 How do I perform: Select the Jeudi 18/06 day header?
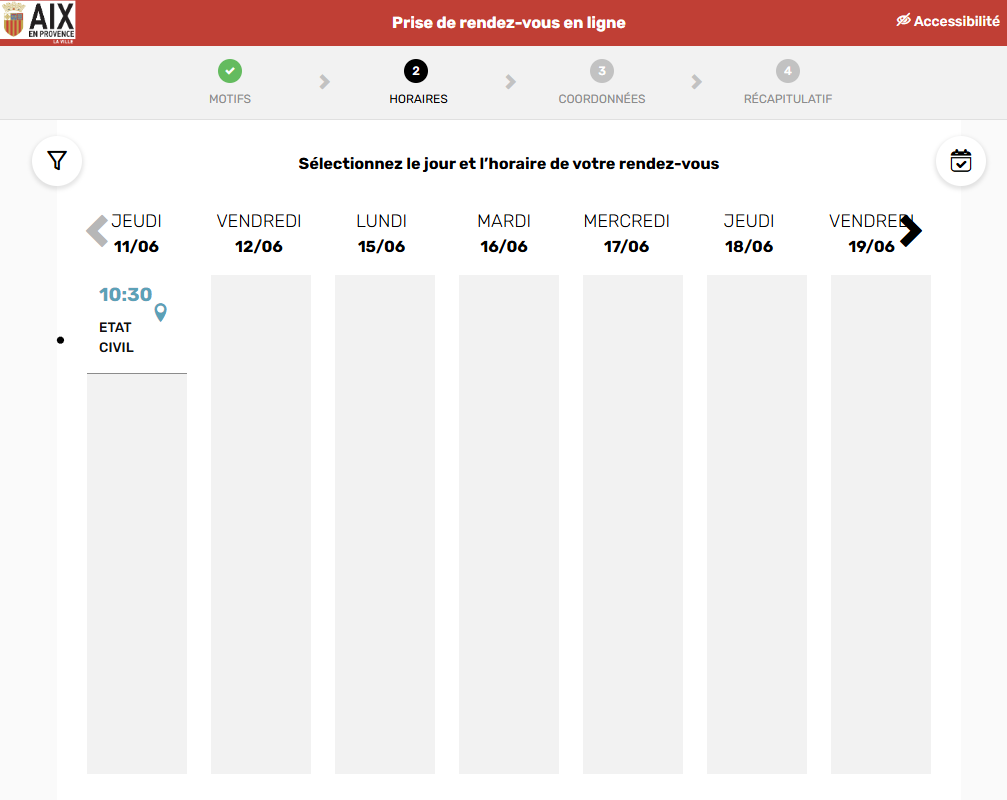[749, 233]
